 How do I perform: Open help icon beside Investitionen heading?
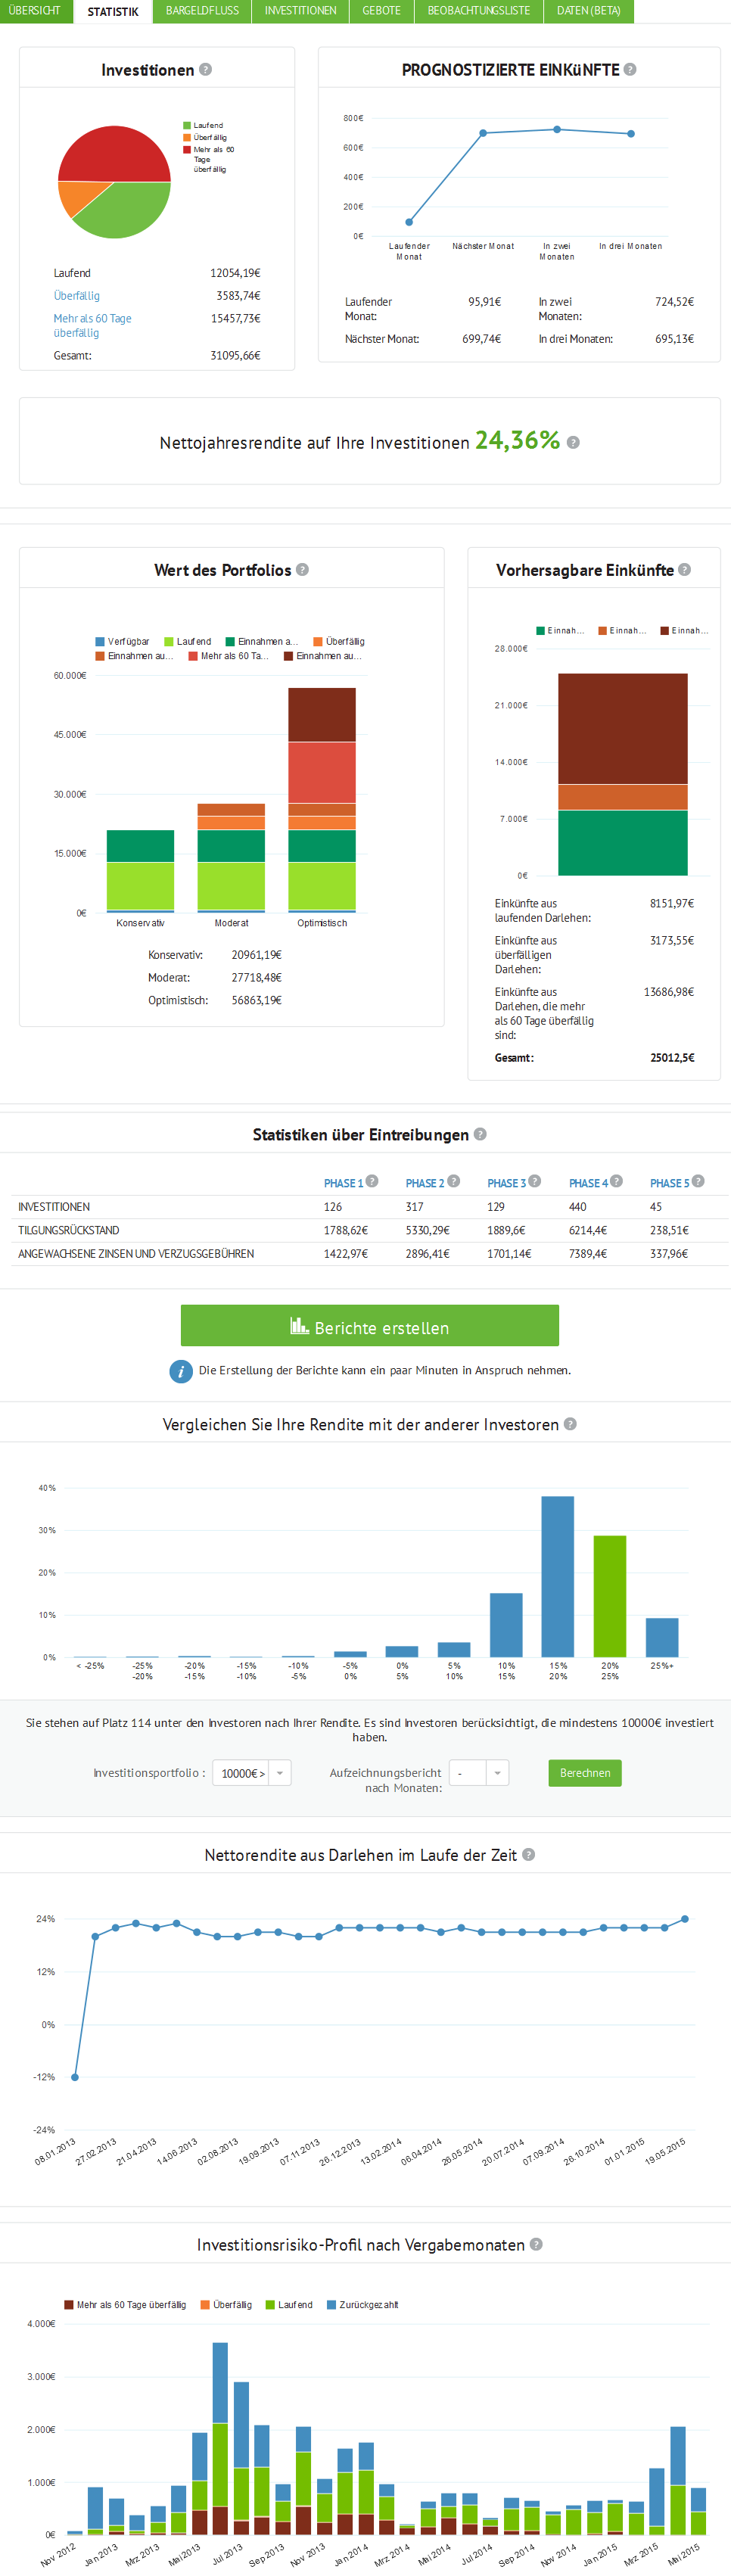click(x=205, y=69)
